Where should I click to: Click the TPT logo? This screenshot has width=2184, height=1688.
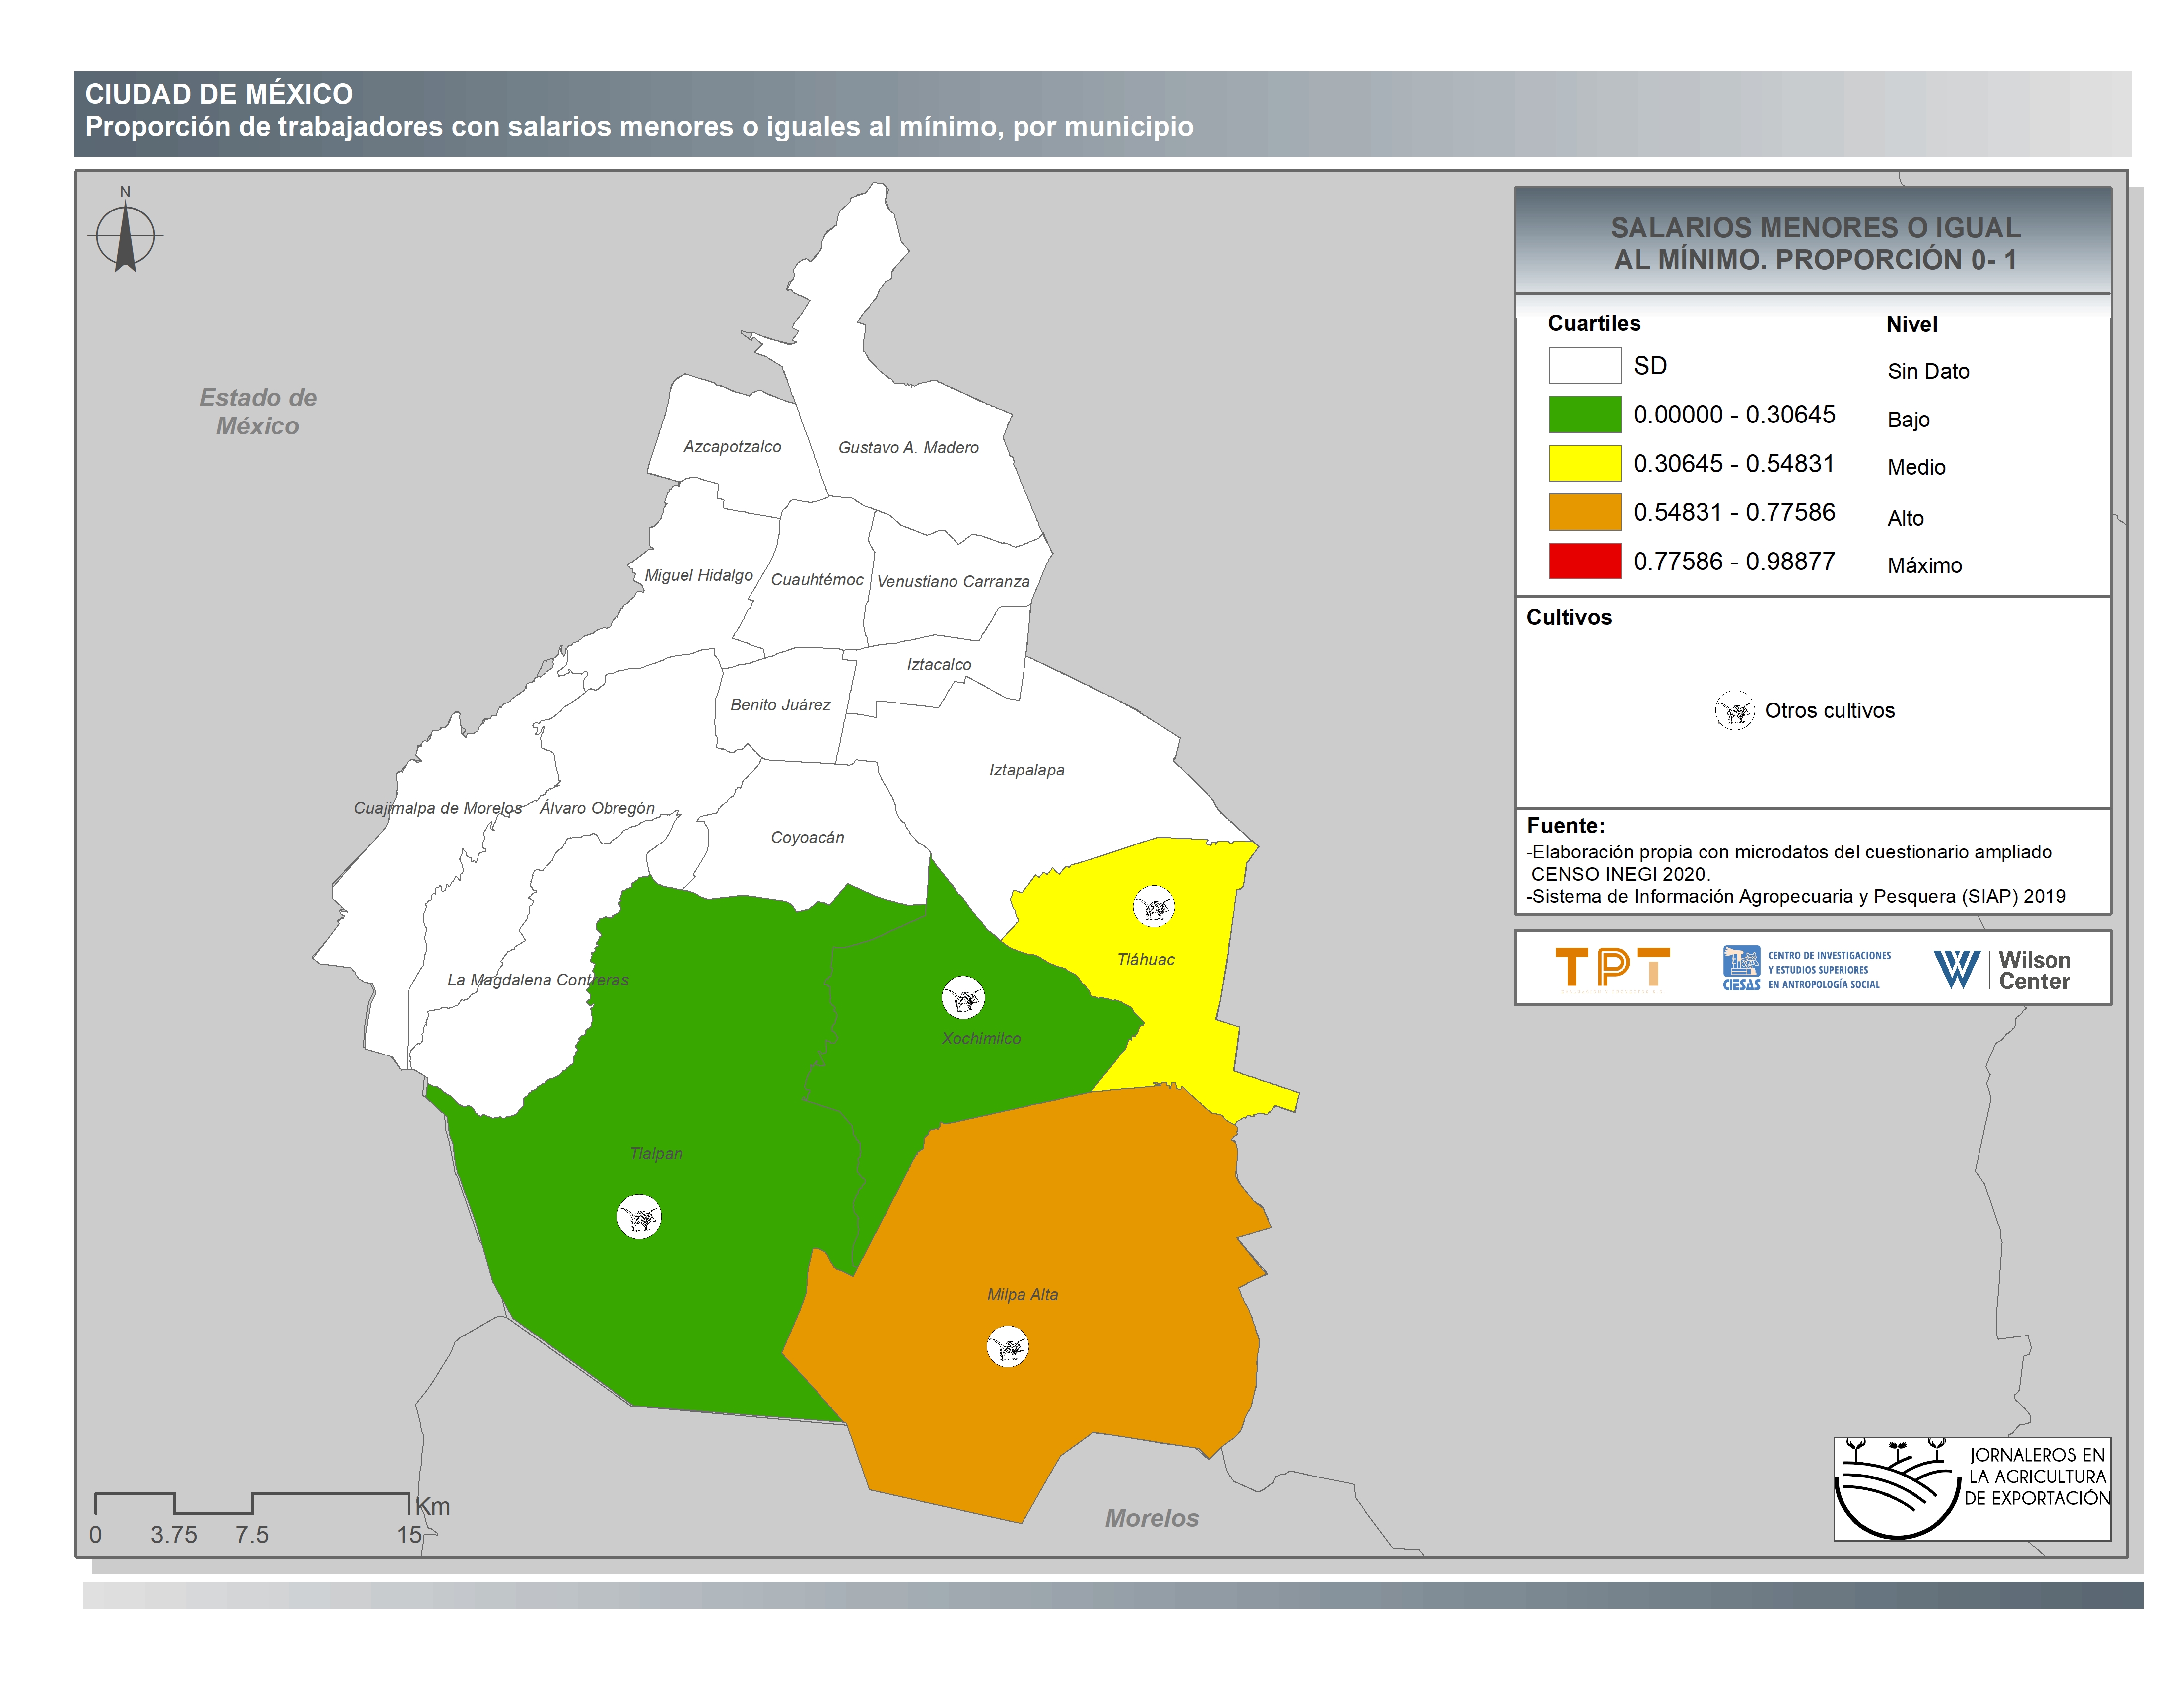coord(1612,968)
